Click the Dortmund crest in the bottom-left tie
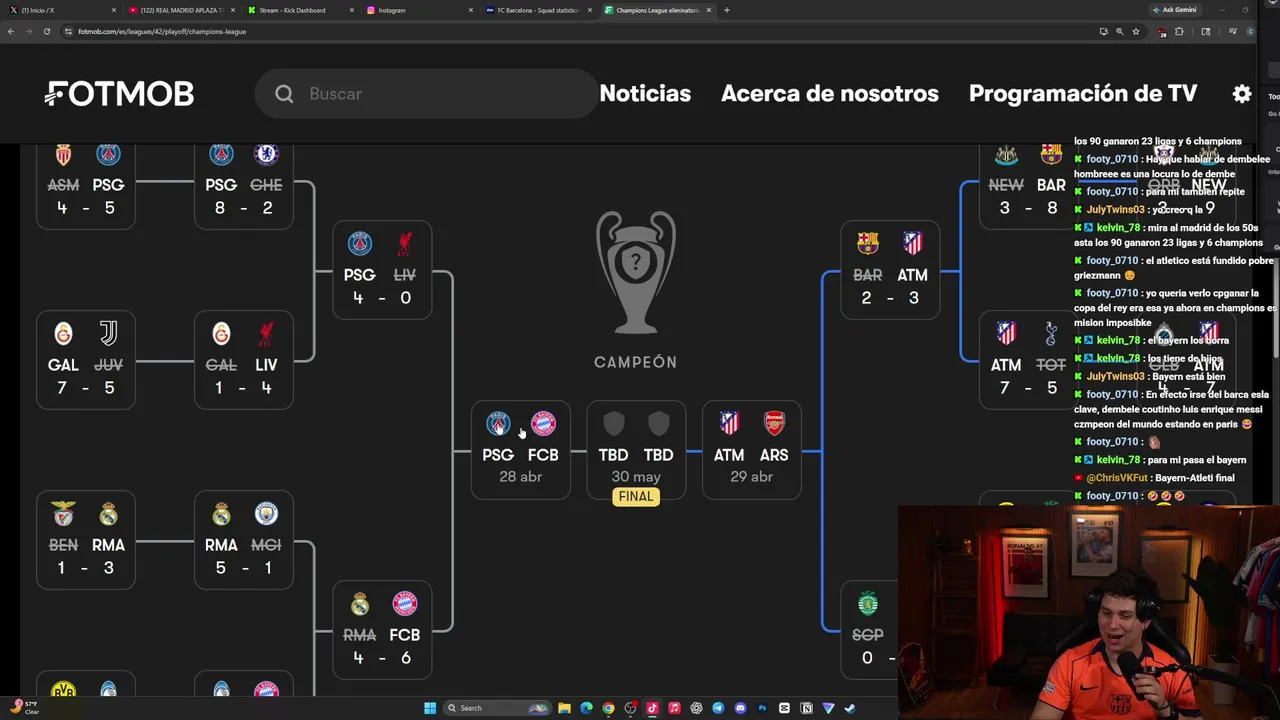 click(63, 691)
